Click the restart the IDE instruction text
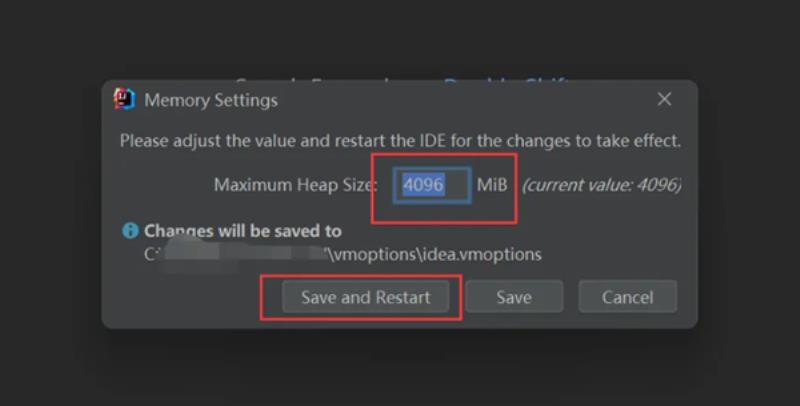The width and height of the screenshot is (800, 406). pyautogui.click(x=401, y=141)
